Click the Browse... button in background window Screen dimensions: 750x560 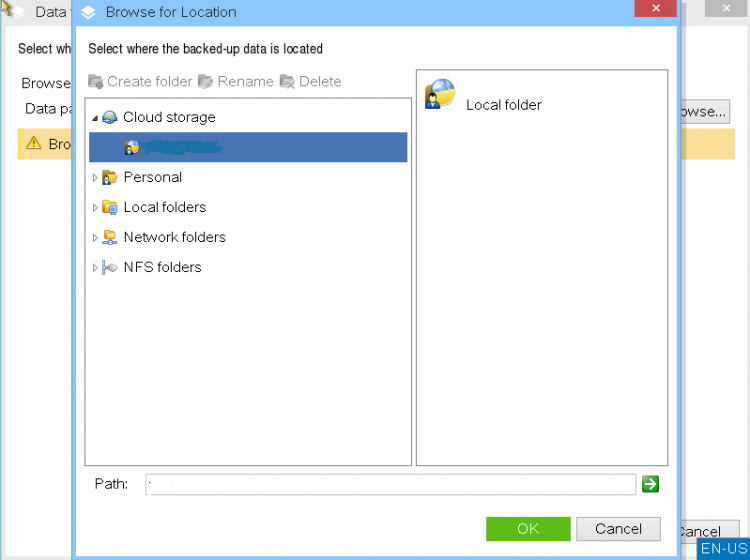(705, 112)
